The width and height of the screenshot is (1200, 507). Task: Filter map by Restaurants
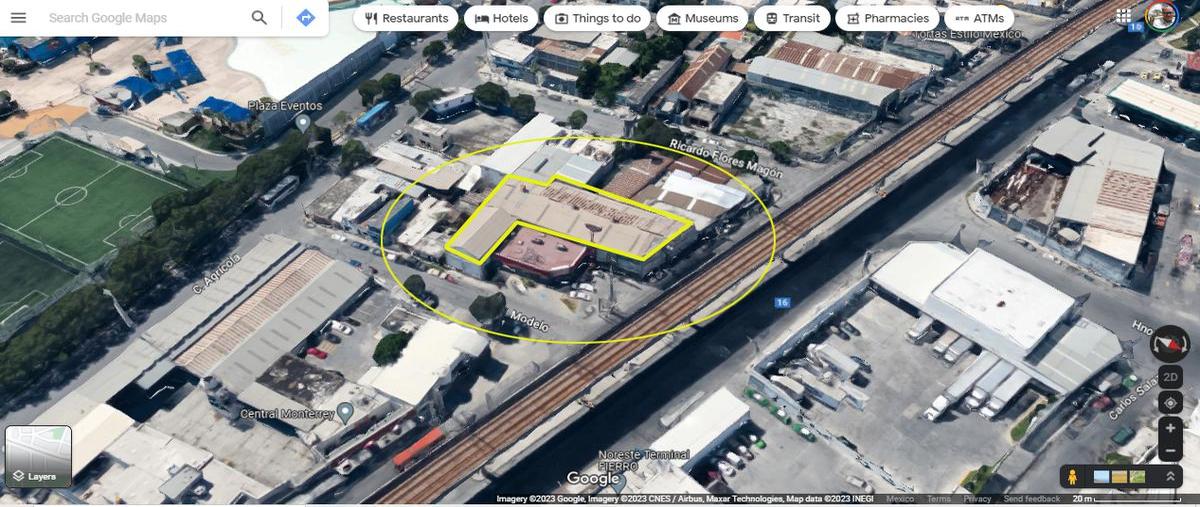coord(406,18)
